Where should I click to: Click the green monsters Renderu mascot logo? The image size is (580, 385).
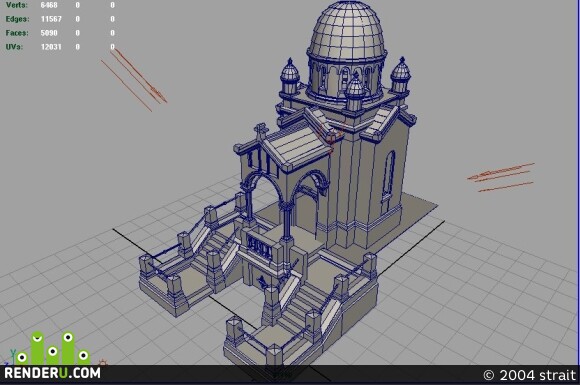53,348
